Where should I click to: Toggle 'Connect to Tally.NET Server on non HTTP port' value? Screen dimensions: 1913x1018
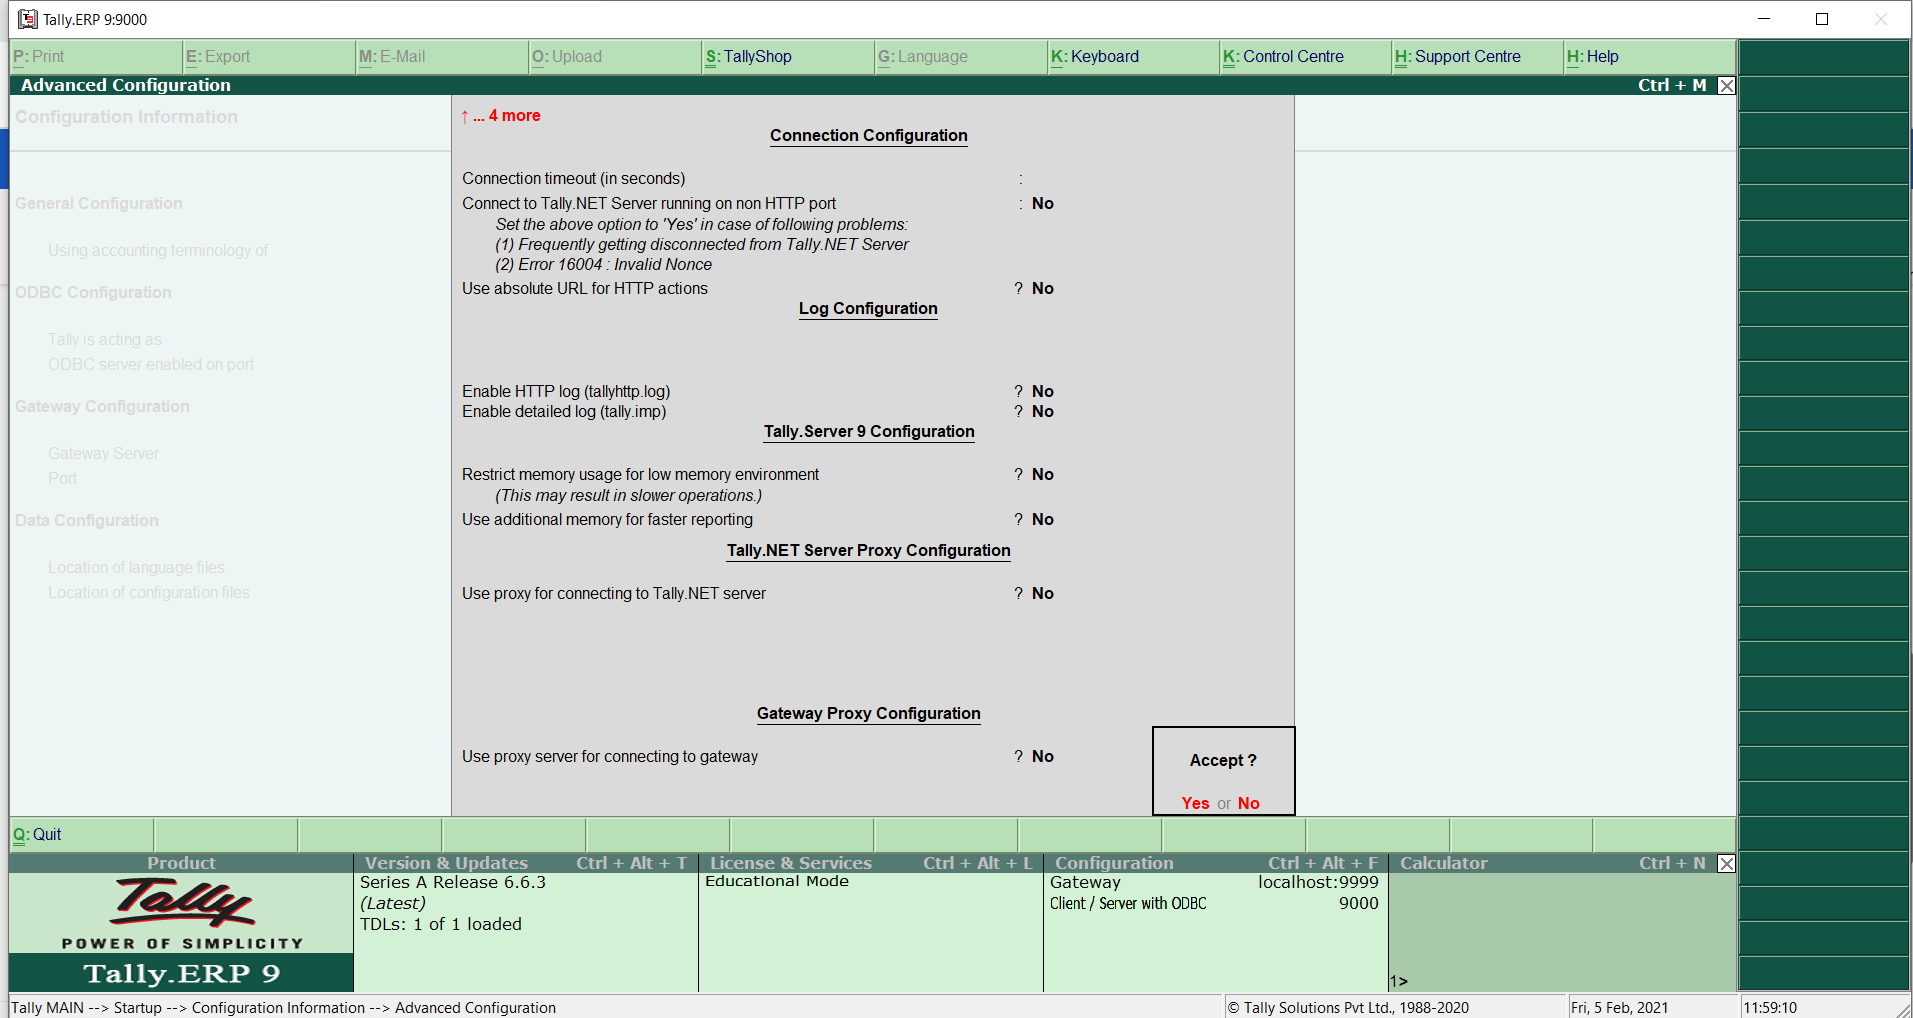pyautogui.click(x=1043, y=203)
